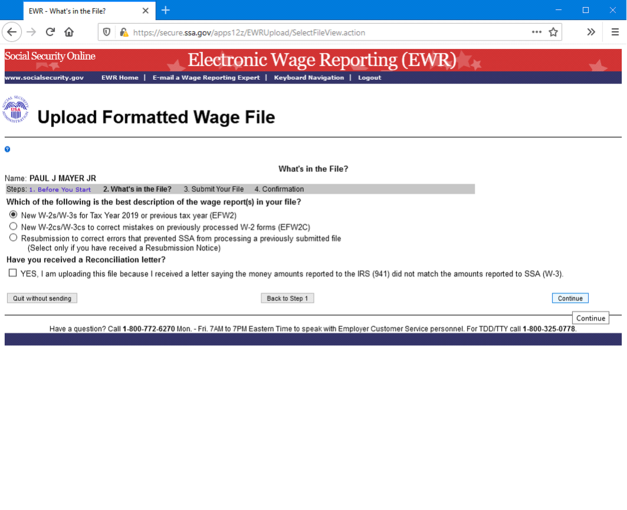Bookmark this page with the star icon

point(553,32)
